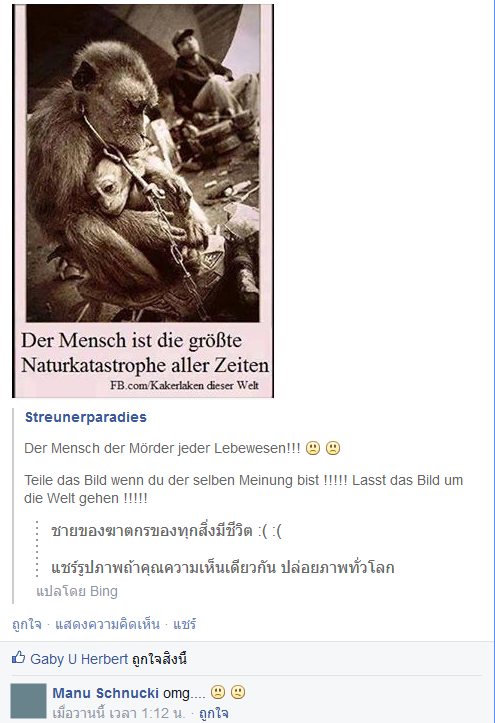The width and height of the screenshot is (495, 723).
Task: Click the first sad emoji in Manu's comment
Action: [x=218, y=692]
